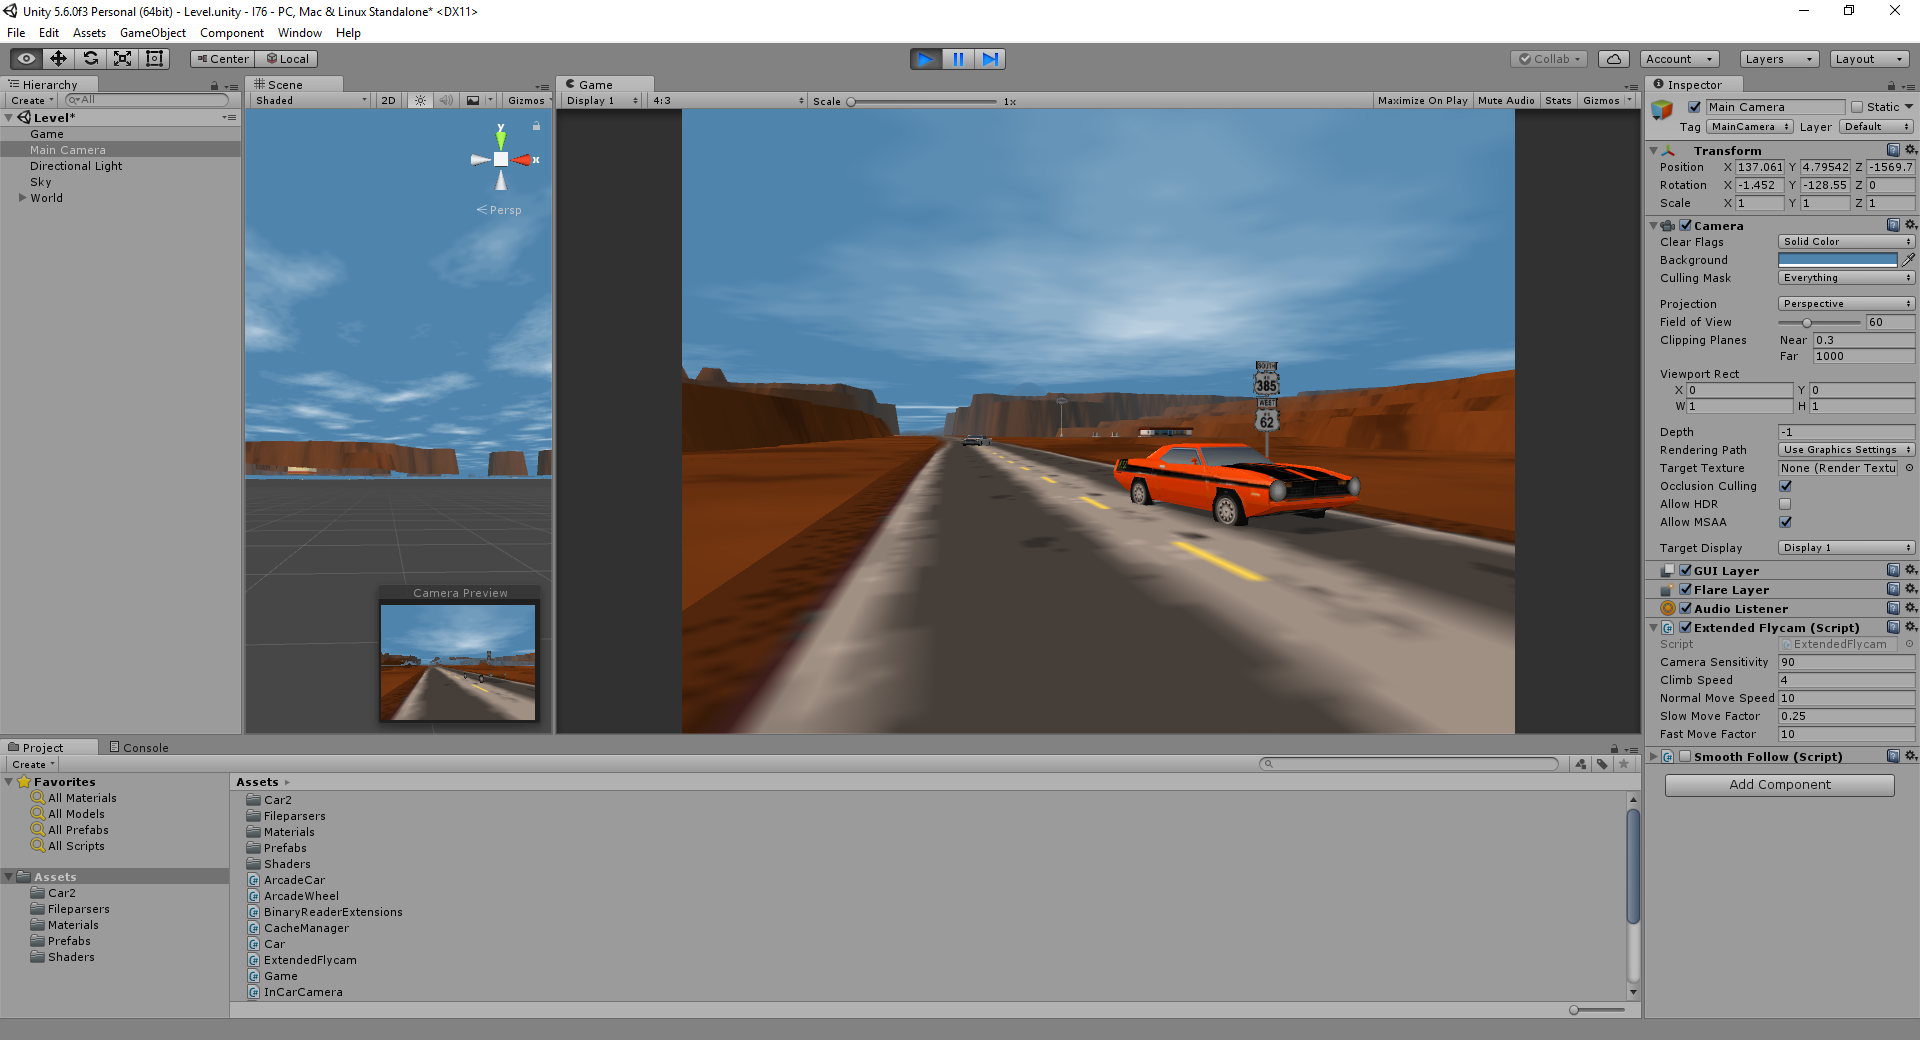Click the Pause button

957,59
